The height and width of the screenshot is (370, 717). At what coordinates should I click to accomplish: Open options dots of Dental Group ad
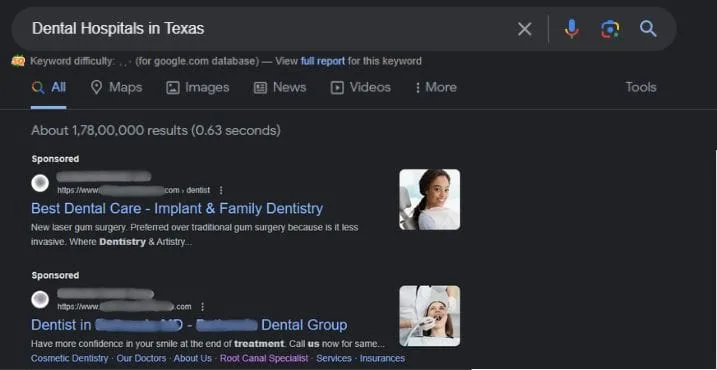203,306
